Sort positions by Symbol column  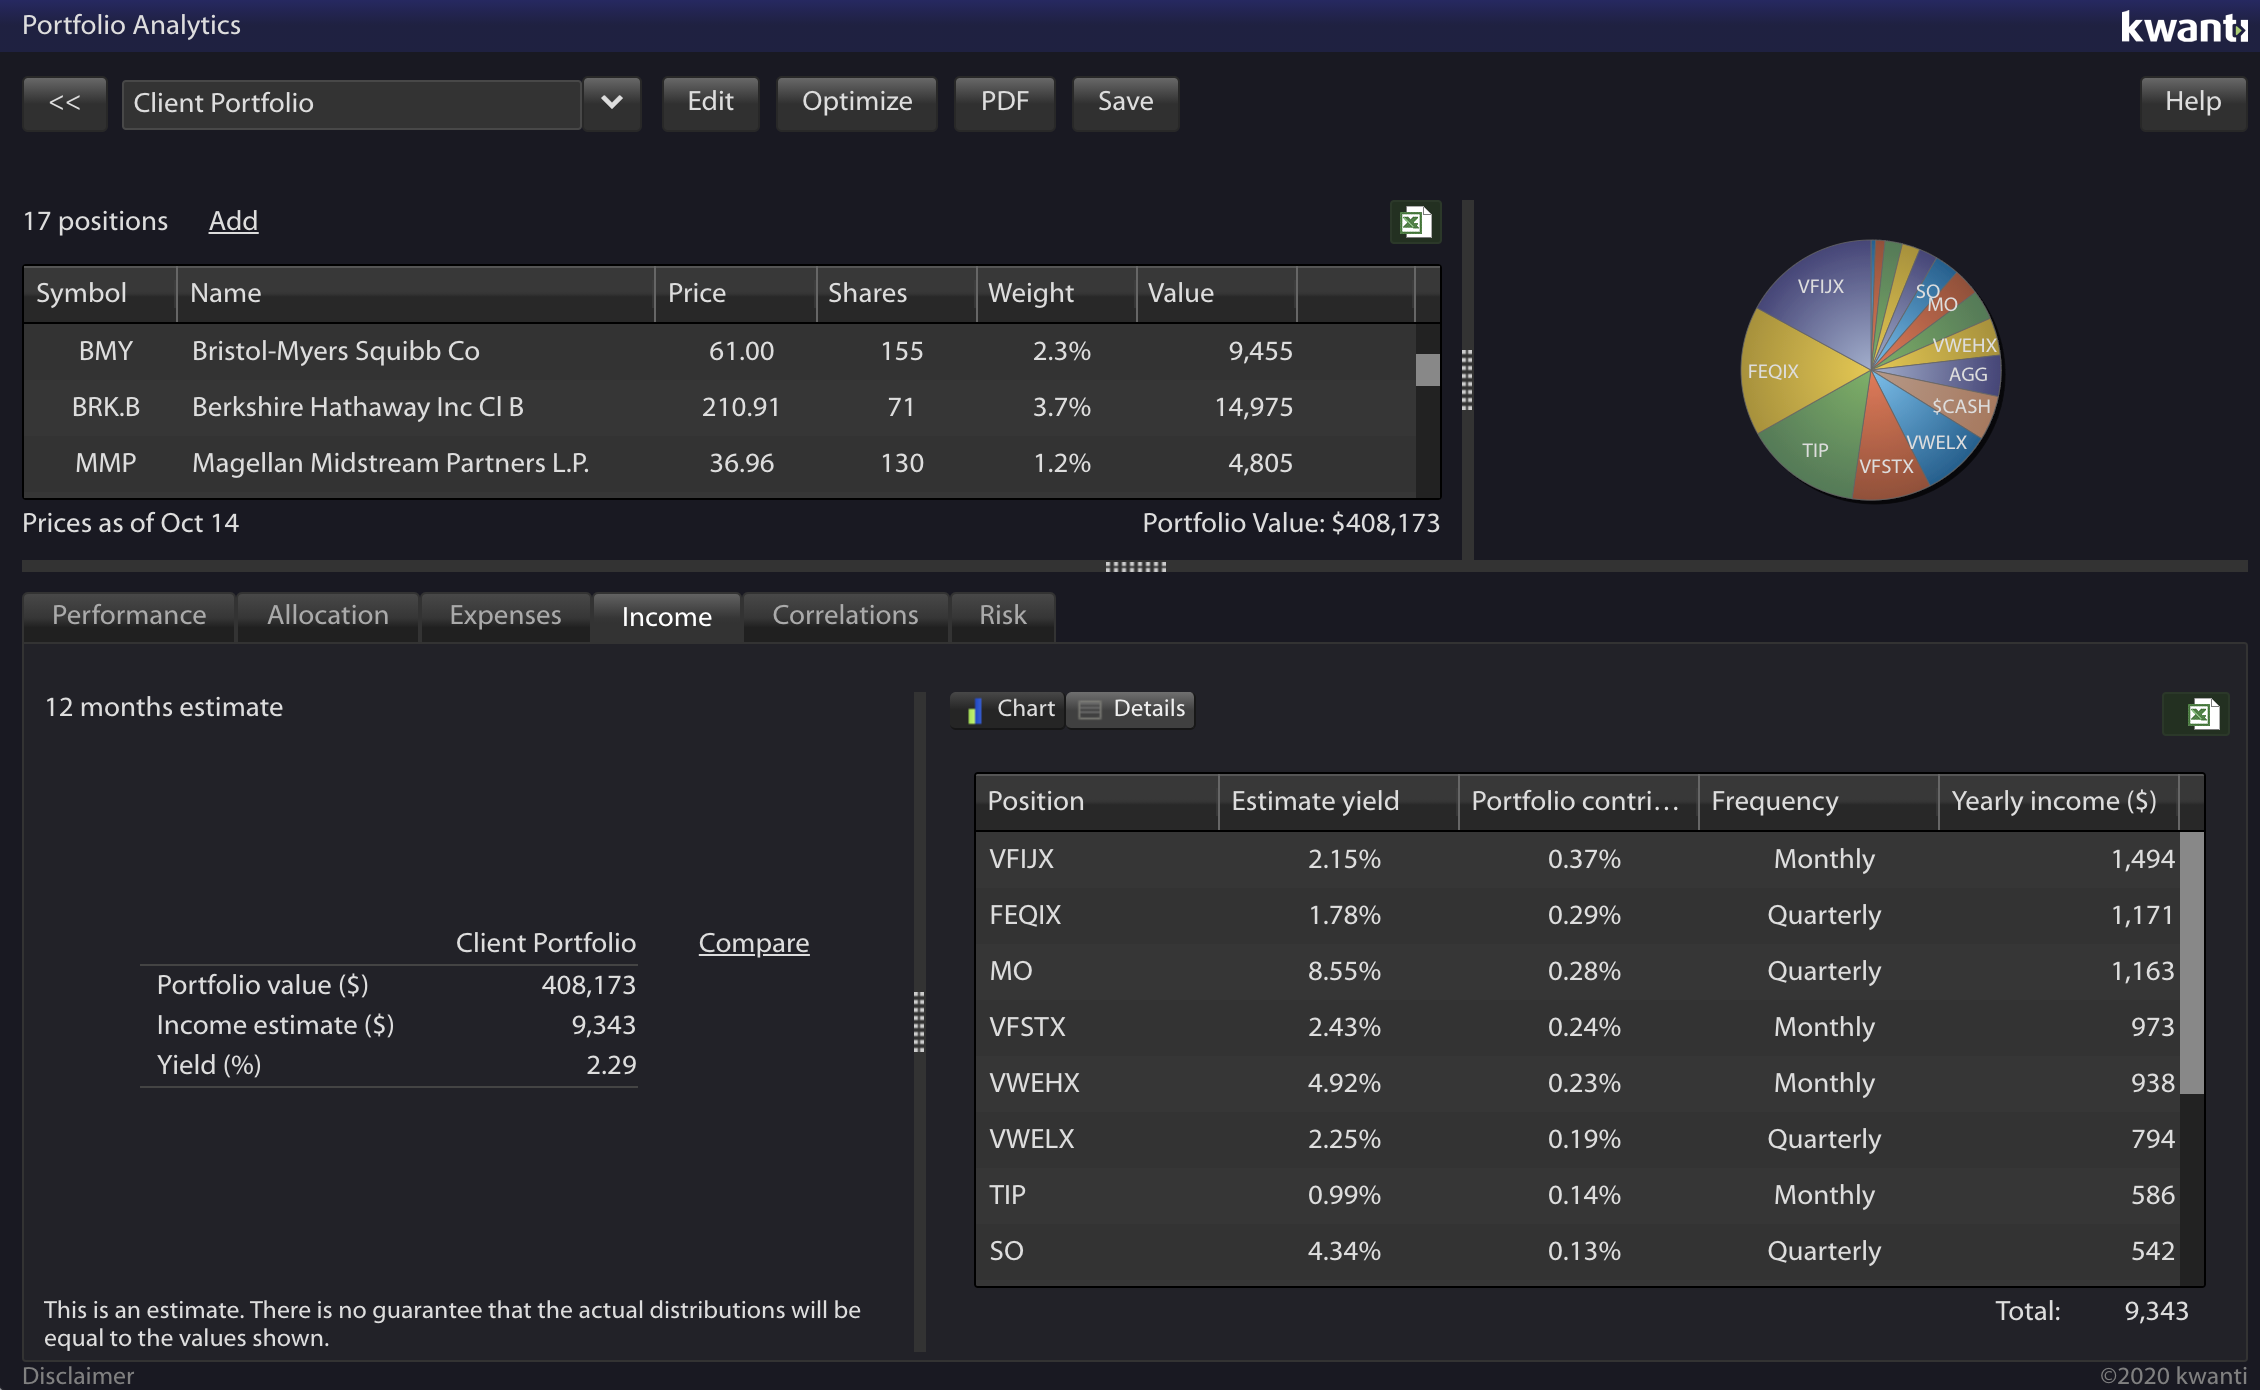coord(100,294)
